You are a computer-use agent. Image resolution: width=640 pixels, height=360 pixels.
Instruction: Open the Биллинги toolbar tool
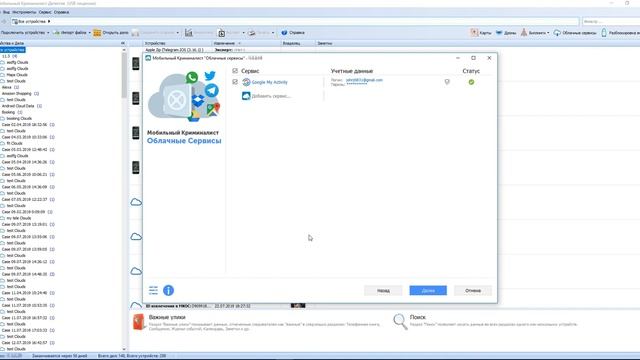pyautogui.click(x=533, y=33)
